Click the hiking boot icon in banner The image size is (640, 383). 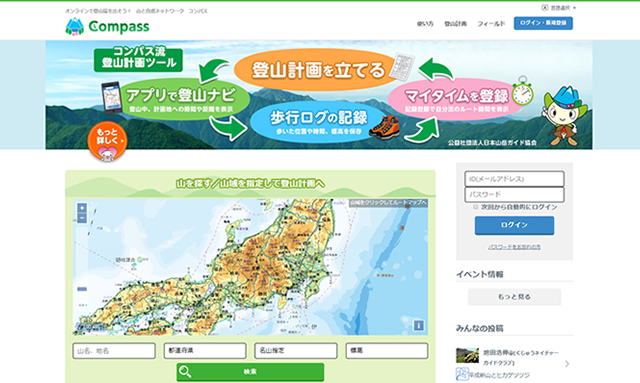pyautogui.click(x=384, y=127)
